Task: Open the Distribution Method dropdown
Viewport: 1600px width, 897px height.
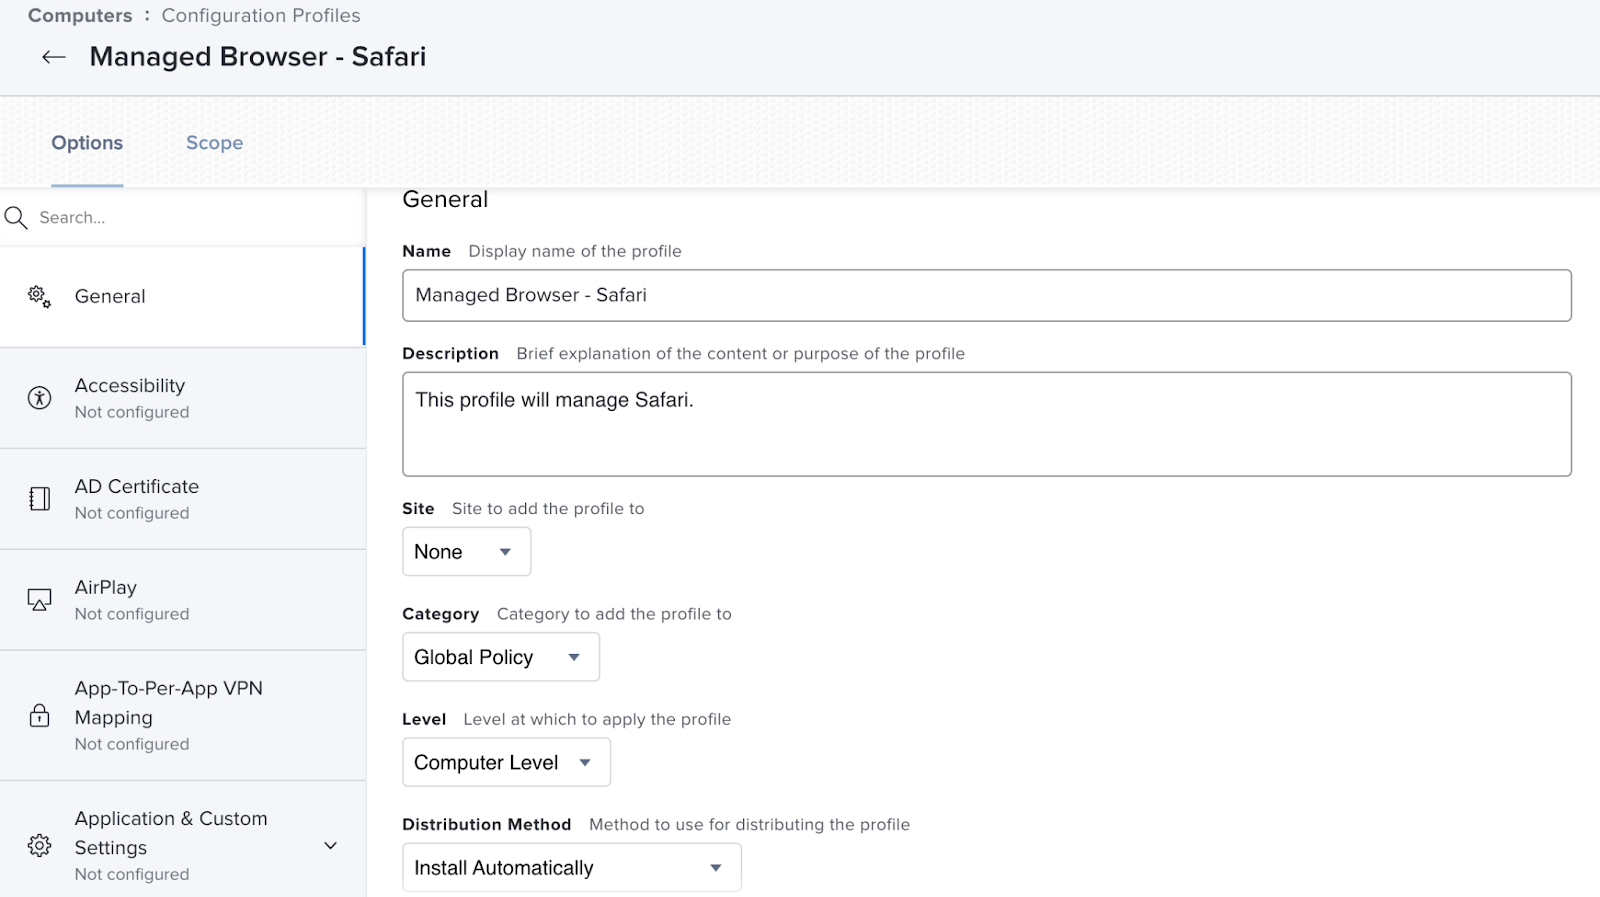Action: tap(571, 868)
